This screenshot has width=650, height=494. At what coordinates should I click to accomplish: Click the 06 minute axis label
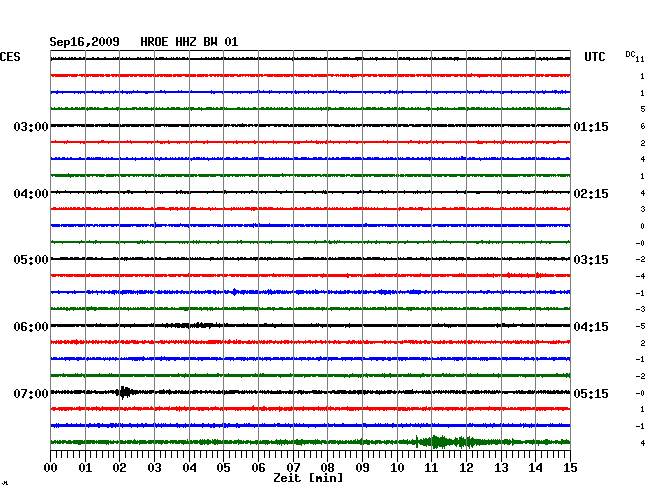(x=258, y=468)
